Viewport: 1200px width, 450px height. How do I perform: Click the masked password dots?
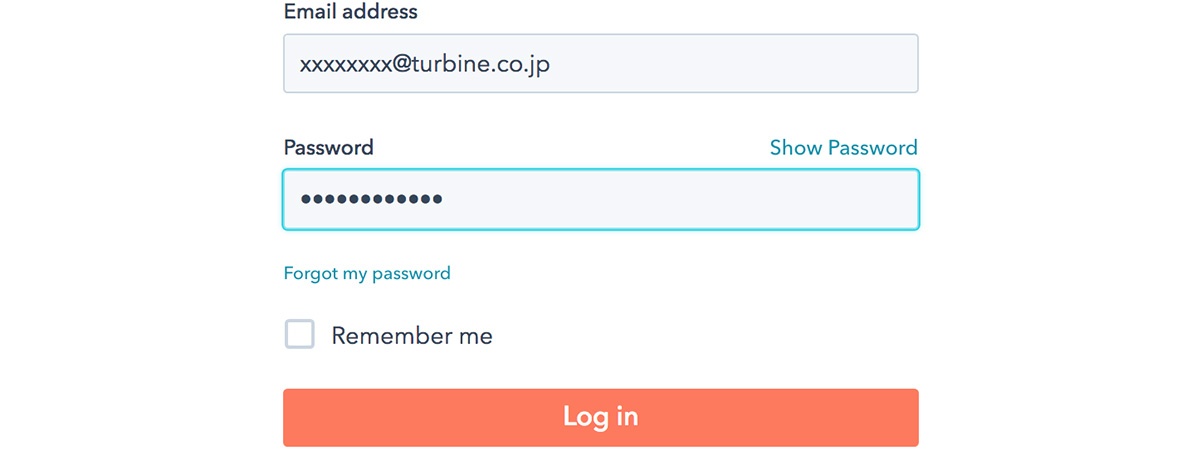(372, 199)
